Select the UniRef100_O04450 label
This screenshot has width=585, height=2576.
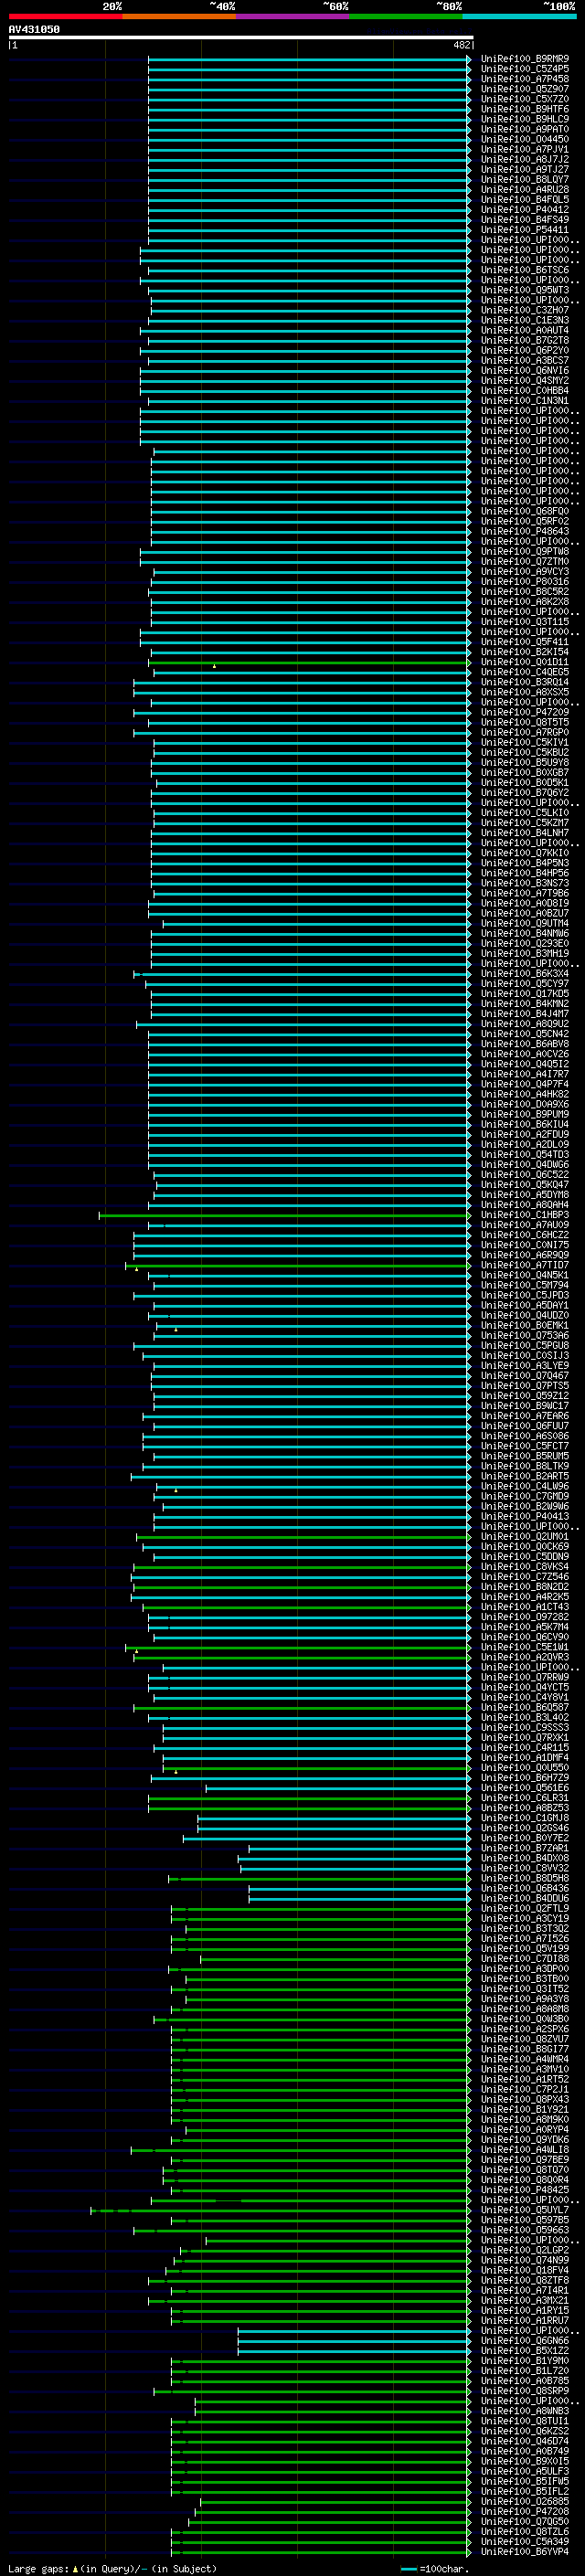coord(525,139)
